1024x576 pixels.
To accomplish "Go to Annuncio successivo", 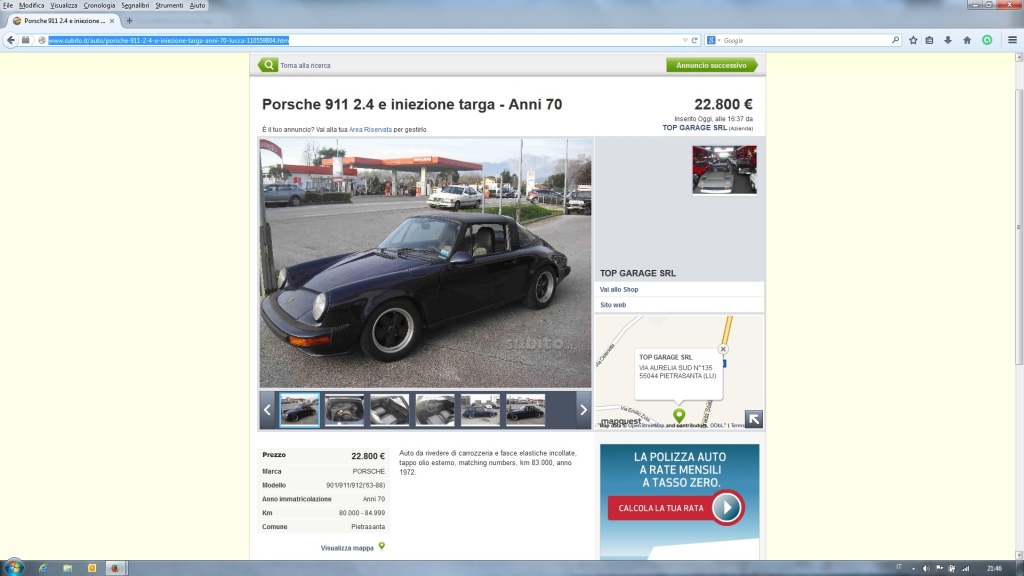I will 711,65.
